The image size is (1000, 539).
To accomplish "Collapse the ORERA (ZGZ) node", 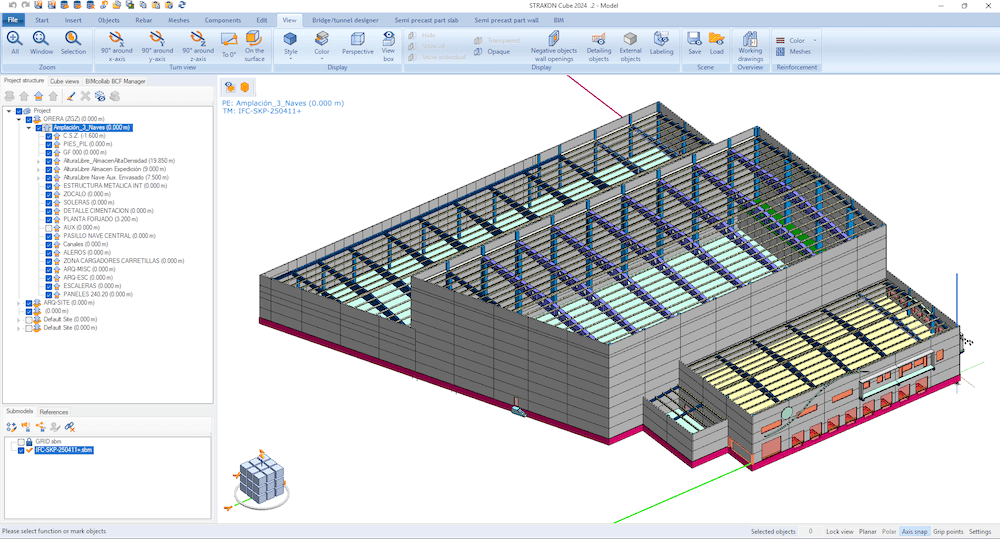I will coord(18,119).
